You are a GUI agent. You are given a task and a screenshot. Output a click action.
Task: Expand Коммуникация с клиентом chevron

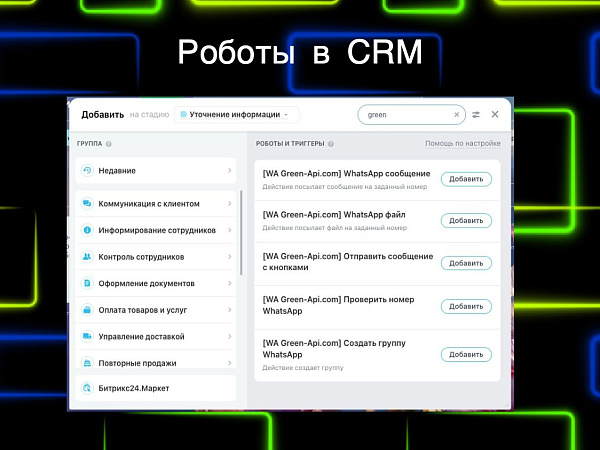coord(230,204)
